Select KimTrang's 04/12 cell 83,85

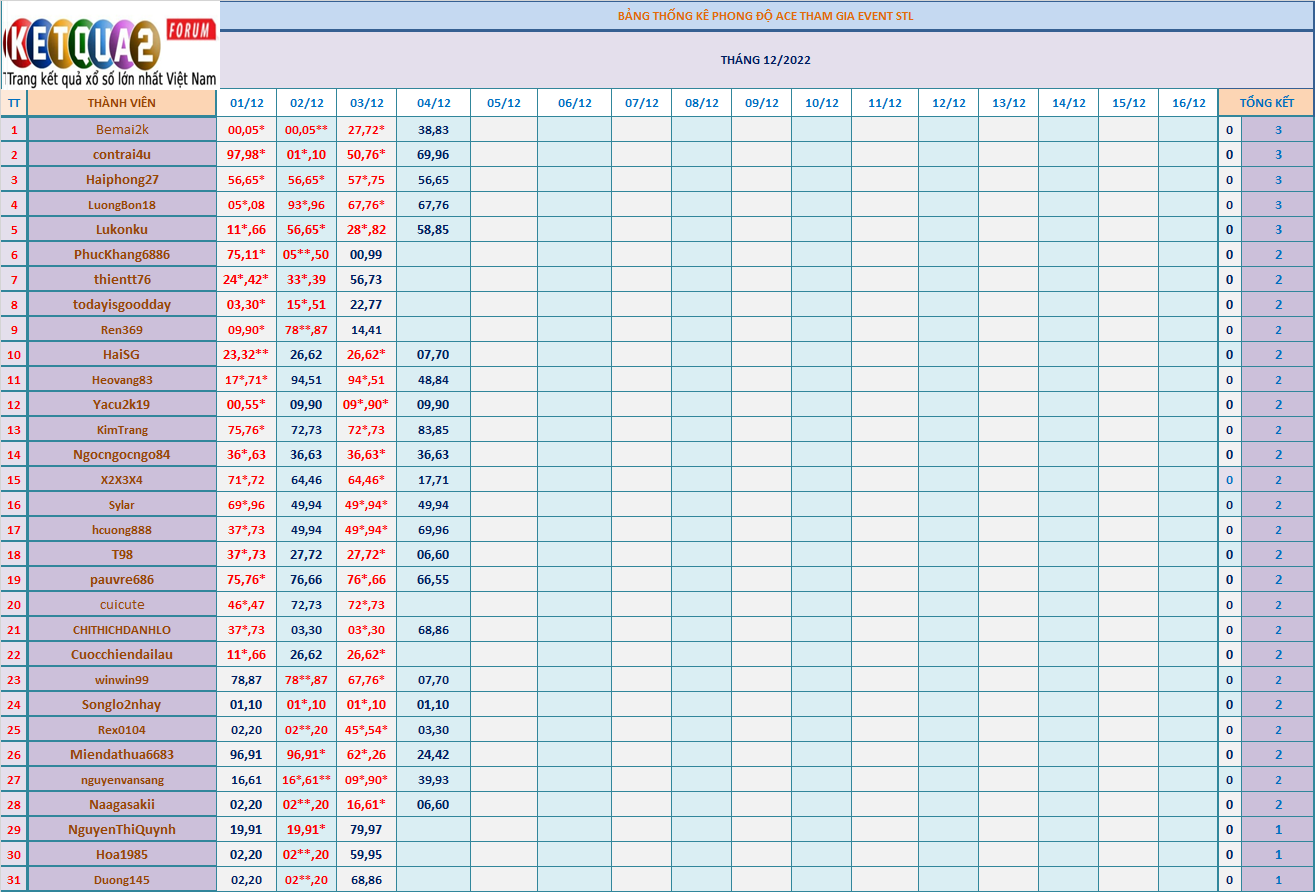(x=433, y=430)
